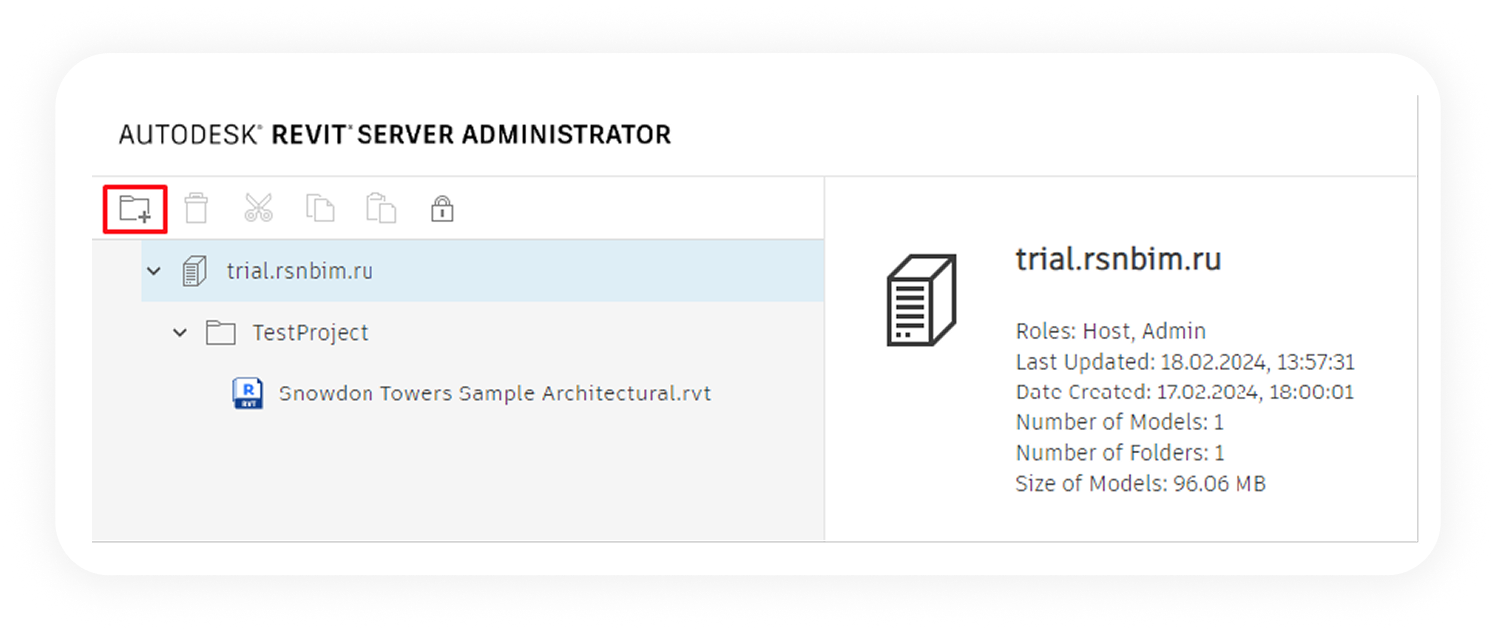
Task: Click the server icon beside trial.rsnbim.ru in tree
Action: click(x=194, y=271)
